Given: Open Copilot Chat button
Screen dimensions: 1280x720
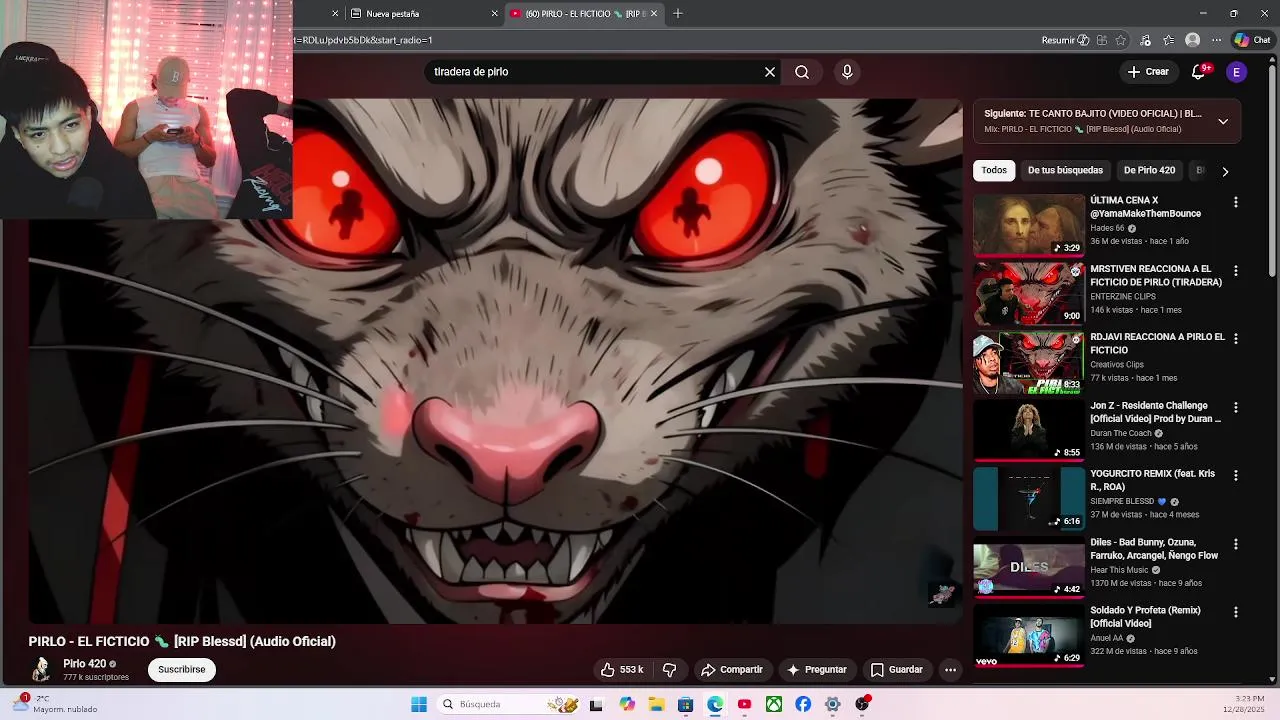Looking at the screenshot, I should tap(1252, 40).
